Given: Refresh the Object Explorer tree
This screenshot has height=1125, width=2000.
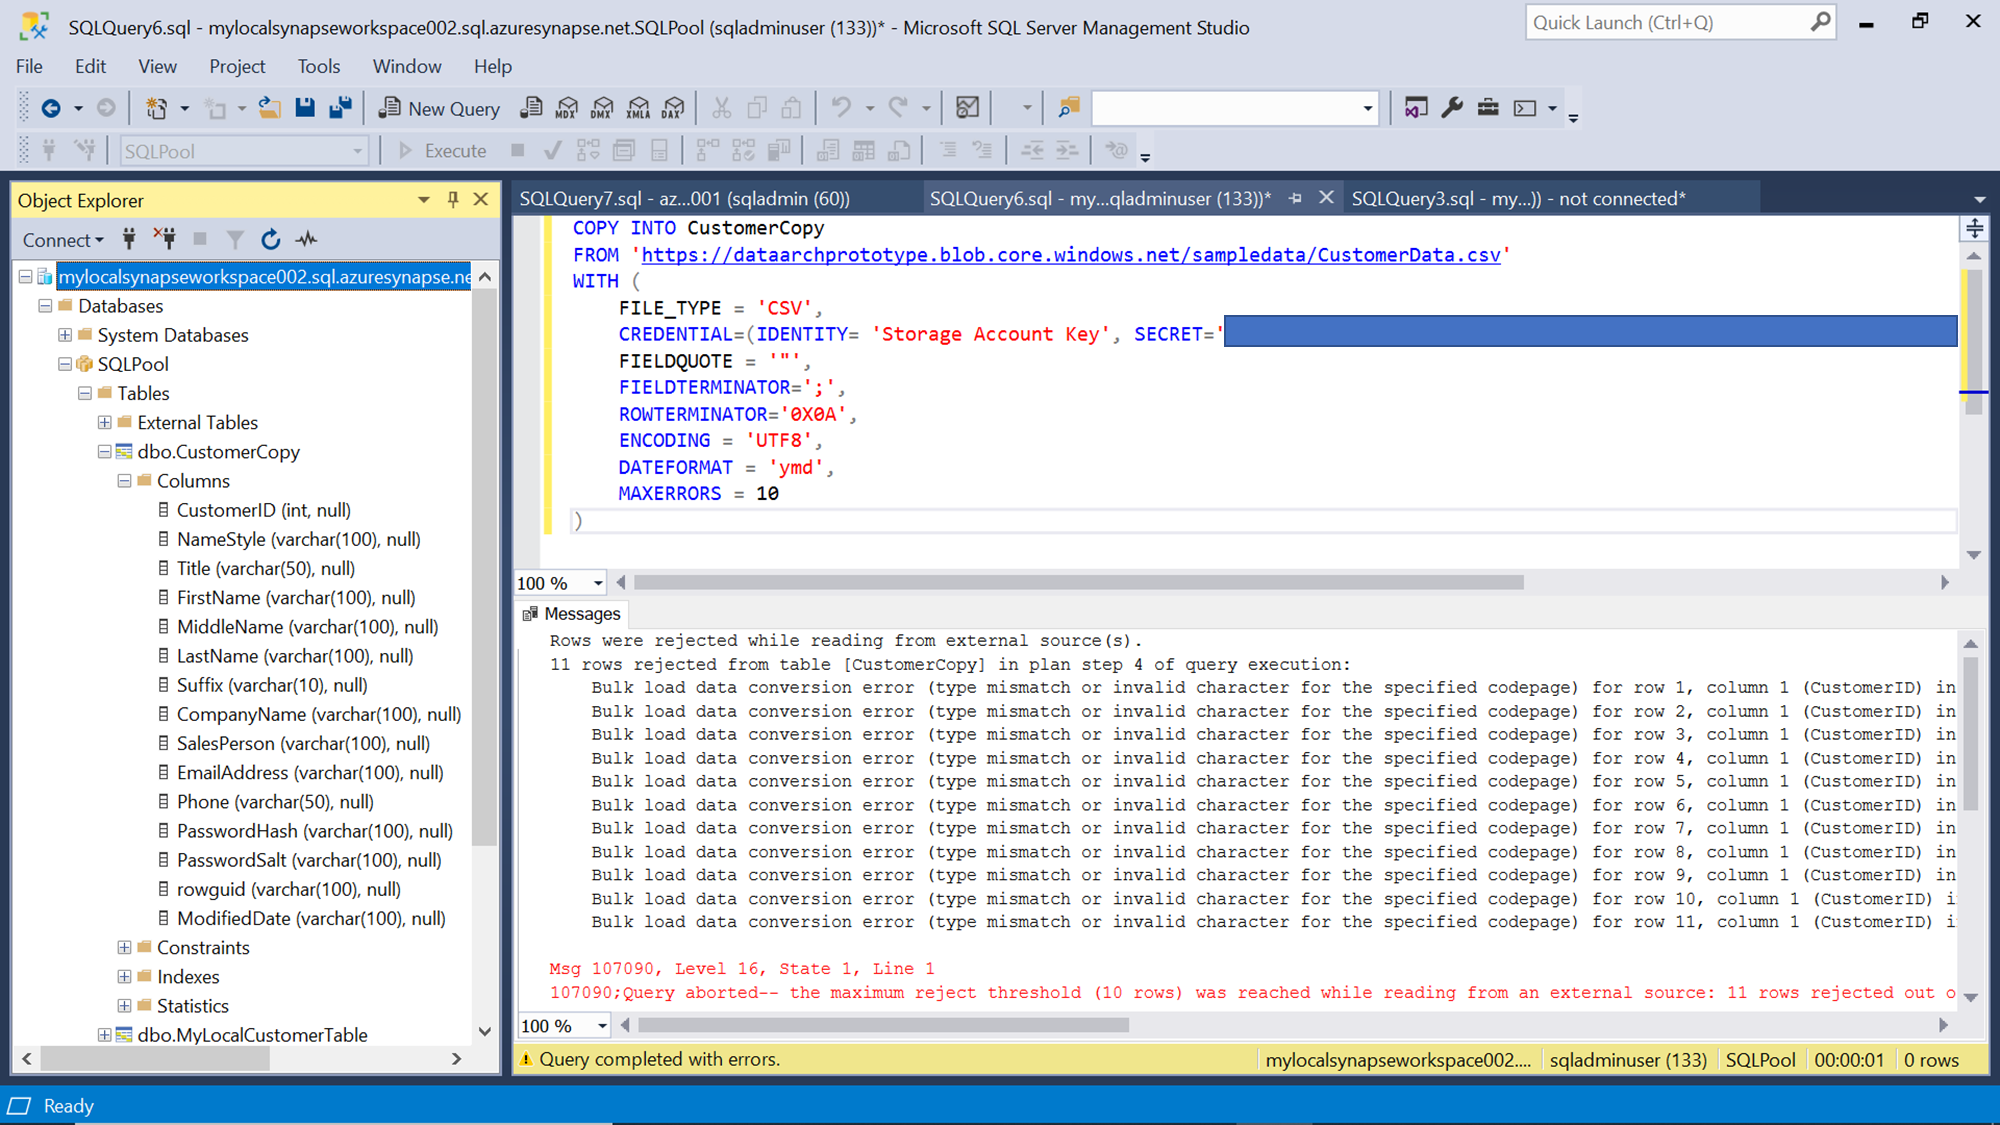Looking at the screenshot, I should point(270,239).
